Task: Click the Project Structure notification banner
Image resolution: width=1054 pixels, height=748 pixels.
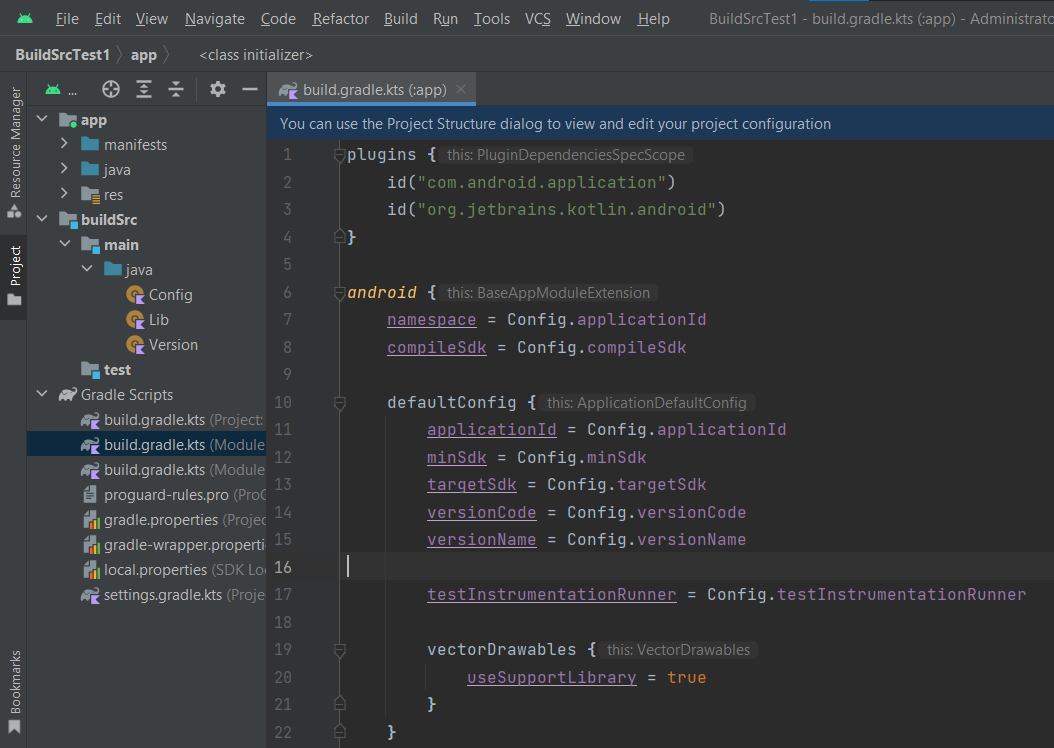Action: 660,124
